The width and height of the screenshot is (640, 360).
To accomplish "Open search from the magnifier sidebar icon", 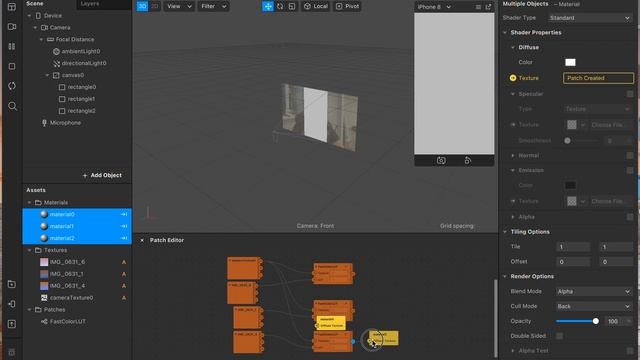I will [x=12, y=106].
